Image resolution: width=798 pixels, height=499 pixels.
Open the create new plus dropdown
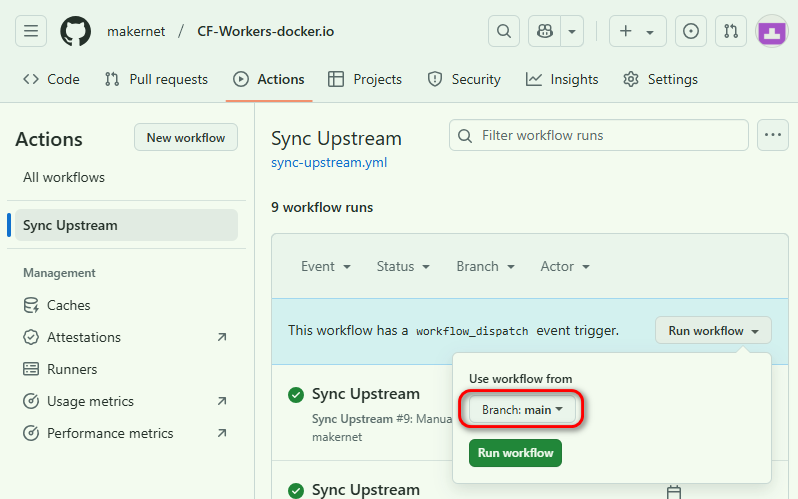(x=636, y=31)
